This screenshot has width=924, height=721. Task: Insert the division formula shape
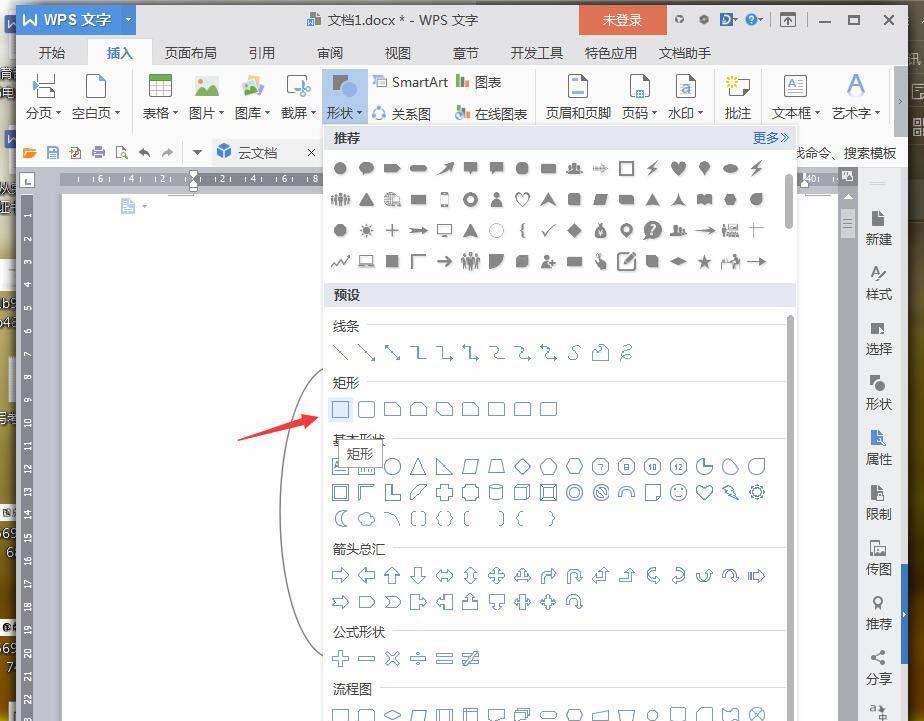pos(418,658)
